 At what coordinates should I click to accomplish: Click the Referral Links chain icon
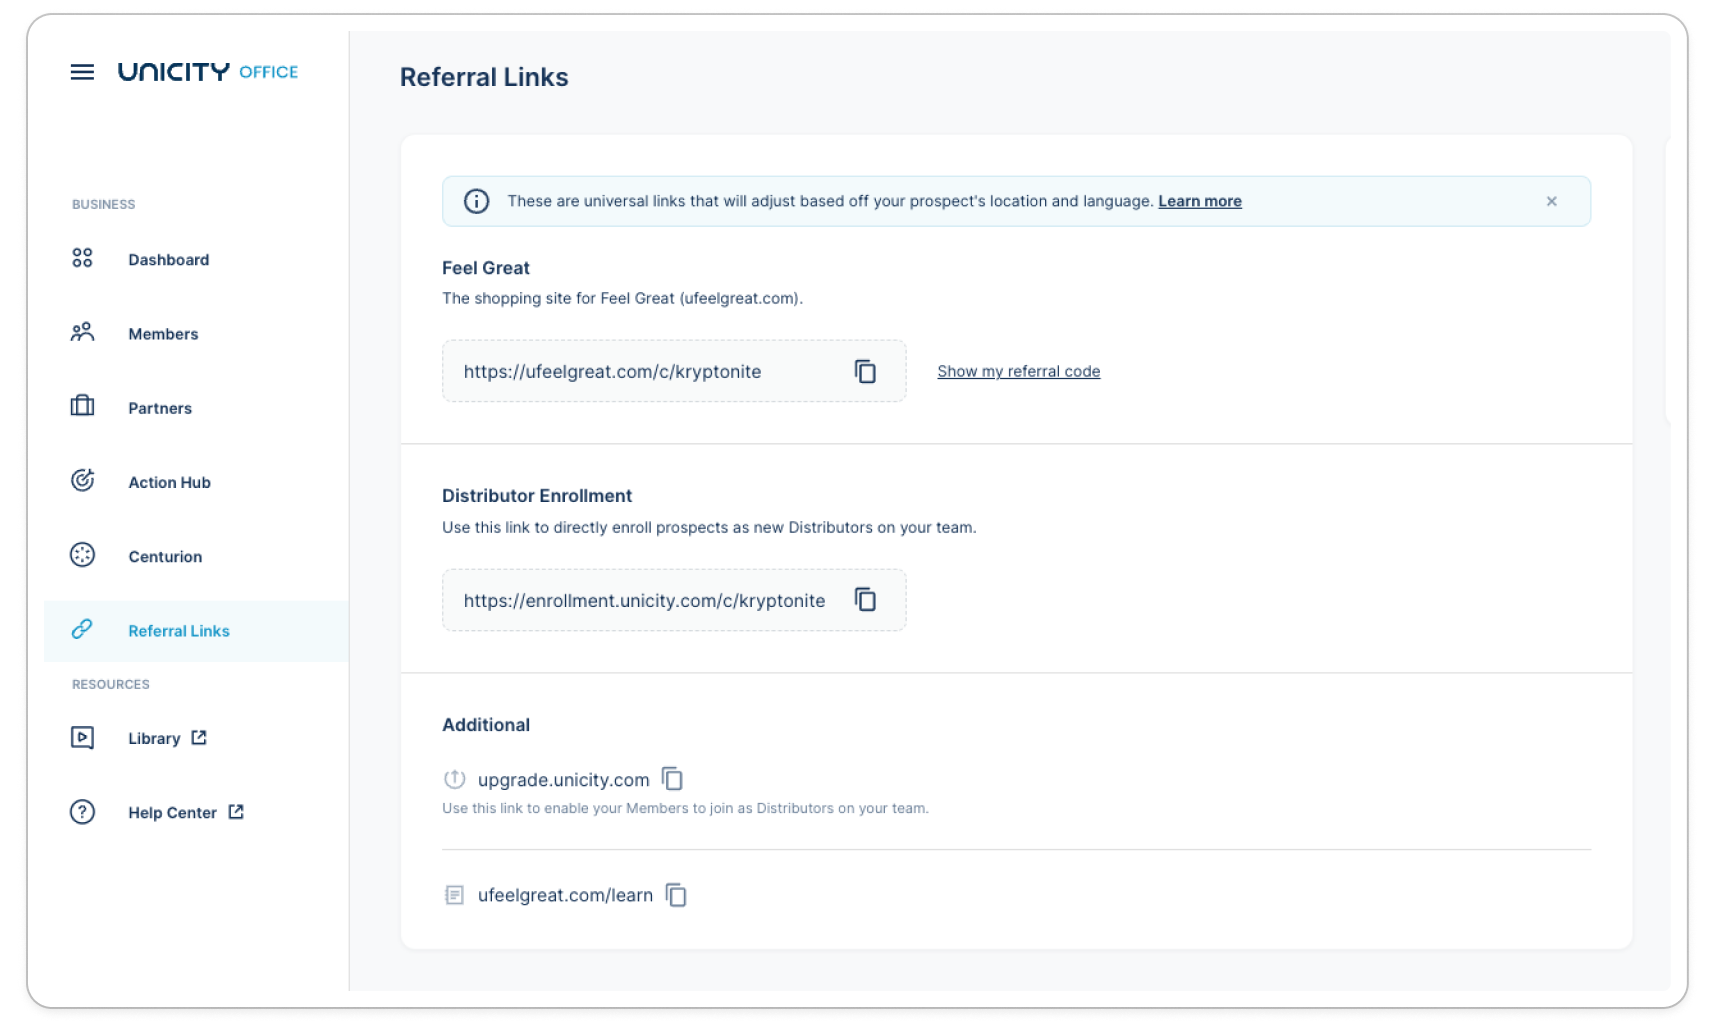pos(83,630)
